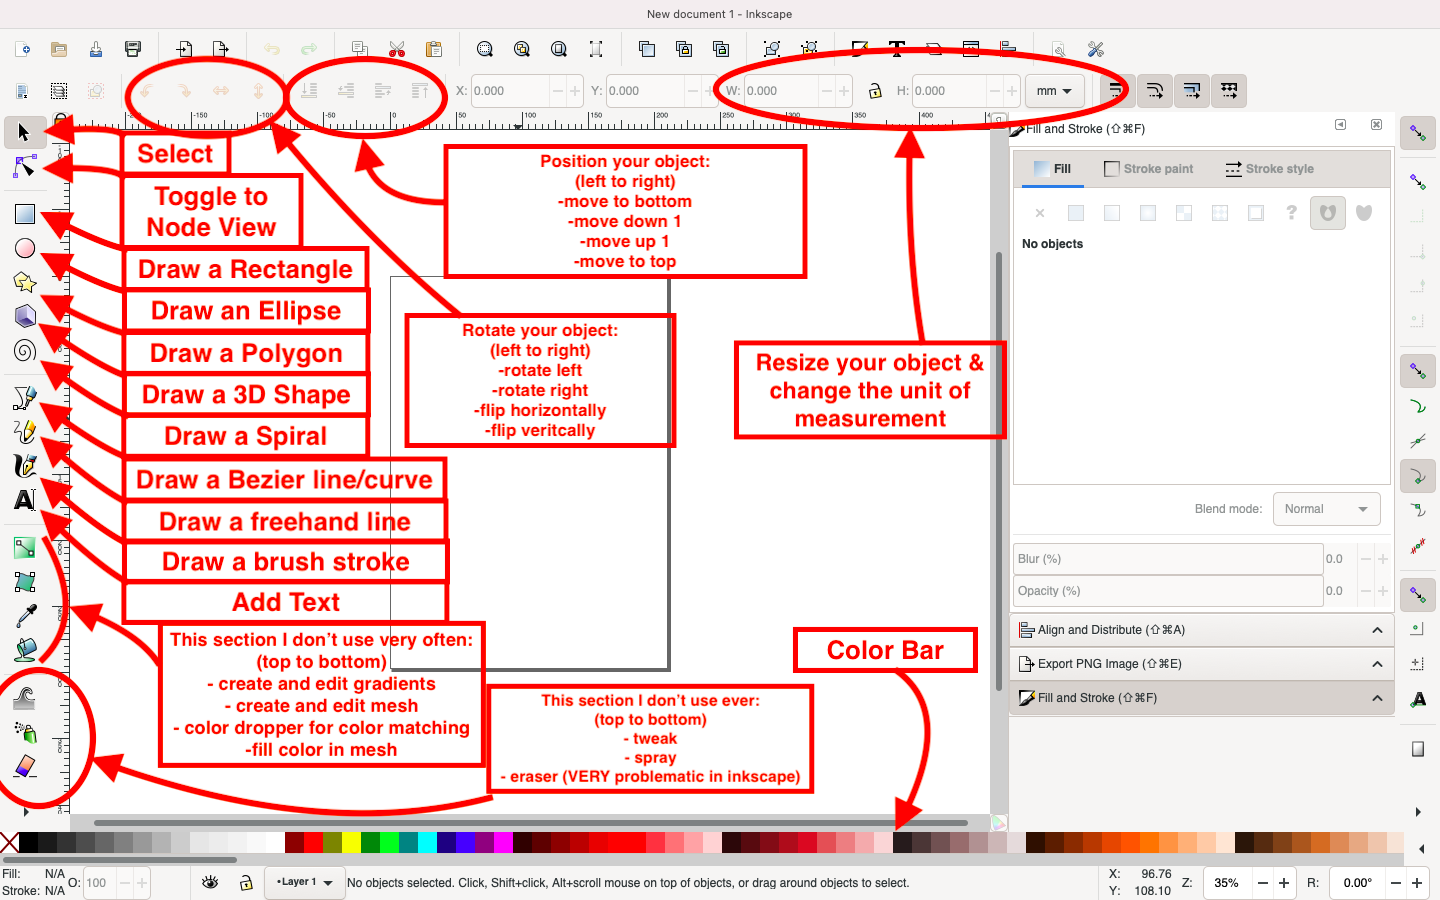This screenshot has height=900, width=1440.
Task: Create a new document from the toolbar
Action: tap(22, 49)
